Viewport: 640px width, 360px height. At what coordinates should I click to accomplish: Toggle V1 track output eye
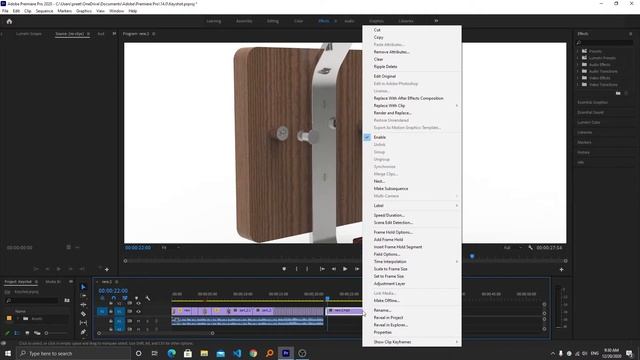point(138,311)
